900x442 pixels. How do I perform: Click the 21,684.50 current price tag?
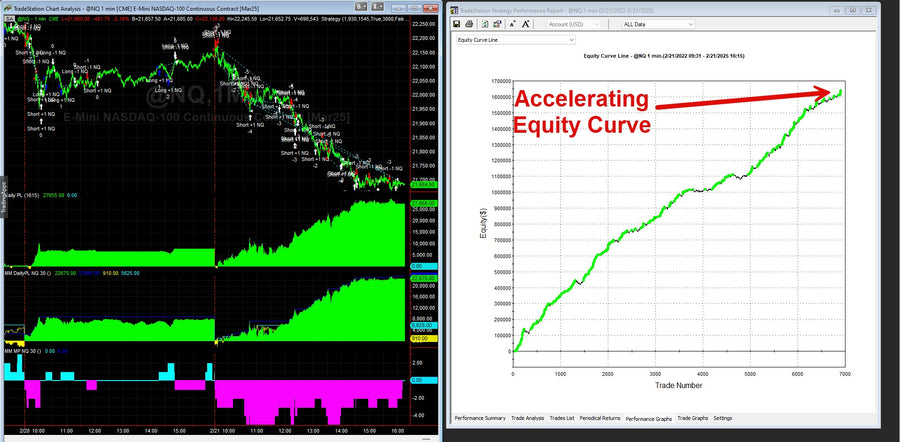tap(425, 184)
